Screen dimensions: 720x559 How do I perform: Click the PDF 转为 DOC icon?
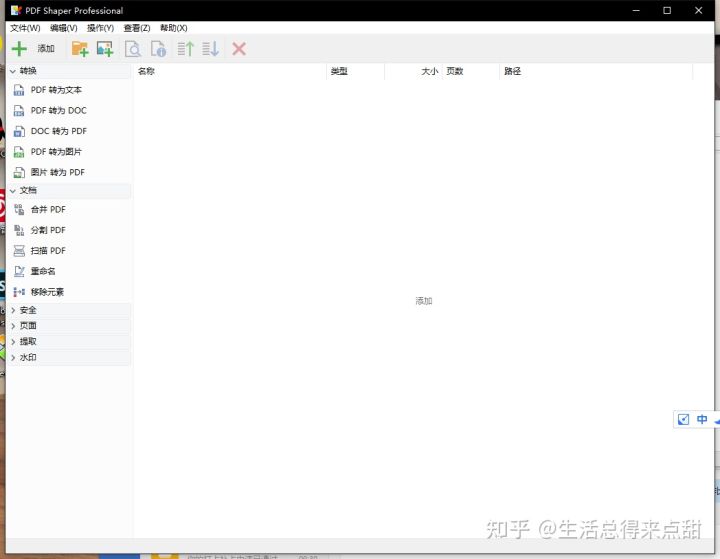(19, 111)
